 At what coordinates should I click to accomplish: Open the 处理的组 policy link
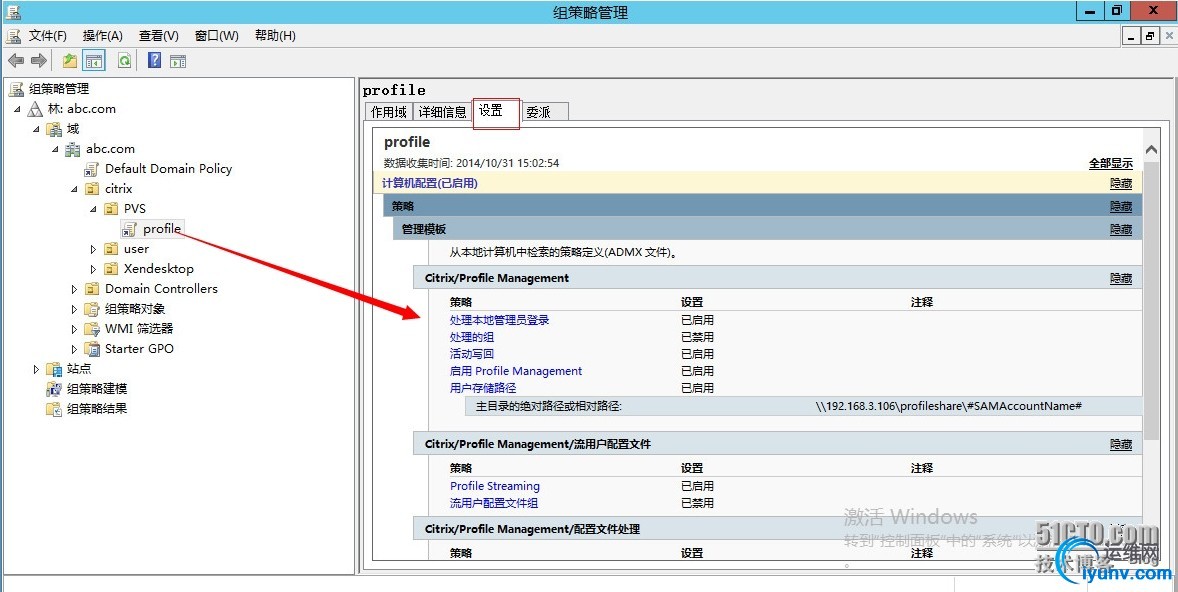tap(472, 337)
